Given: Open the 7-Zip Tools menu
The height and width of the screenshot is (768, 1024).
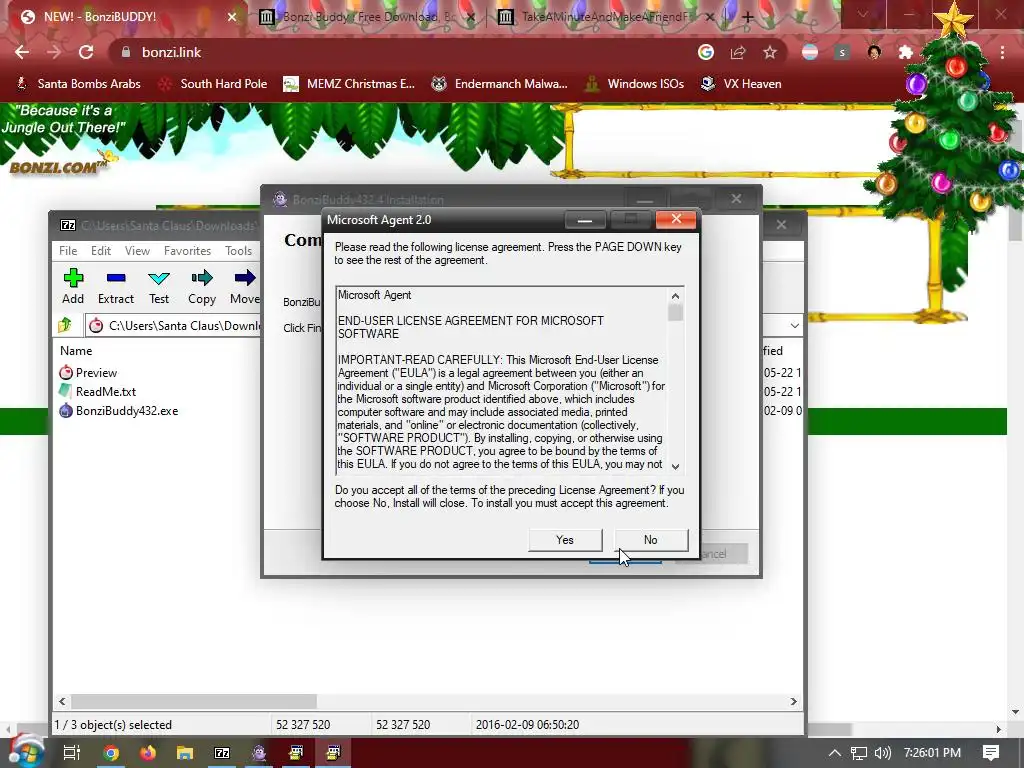Looking at the screenshot, I should (238, 251).
